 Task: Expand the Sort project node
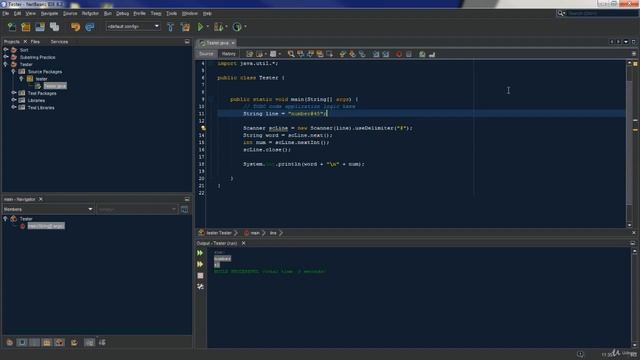click(6, 50)
